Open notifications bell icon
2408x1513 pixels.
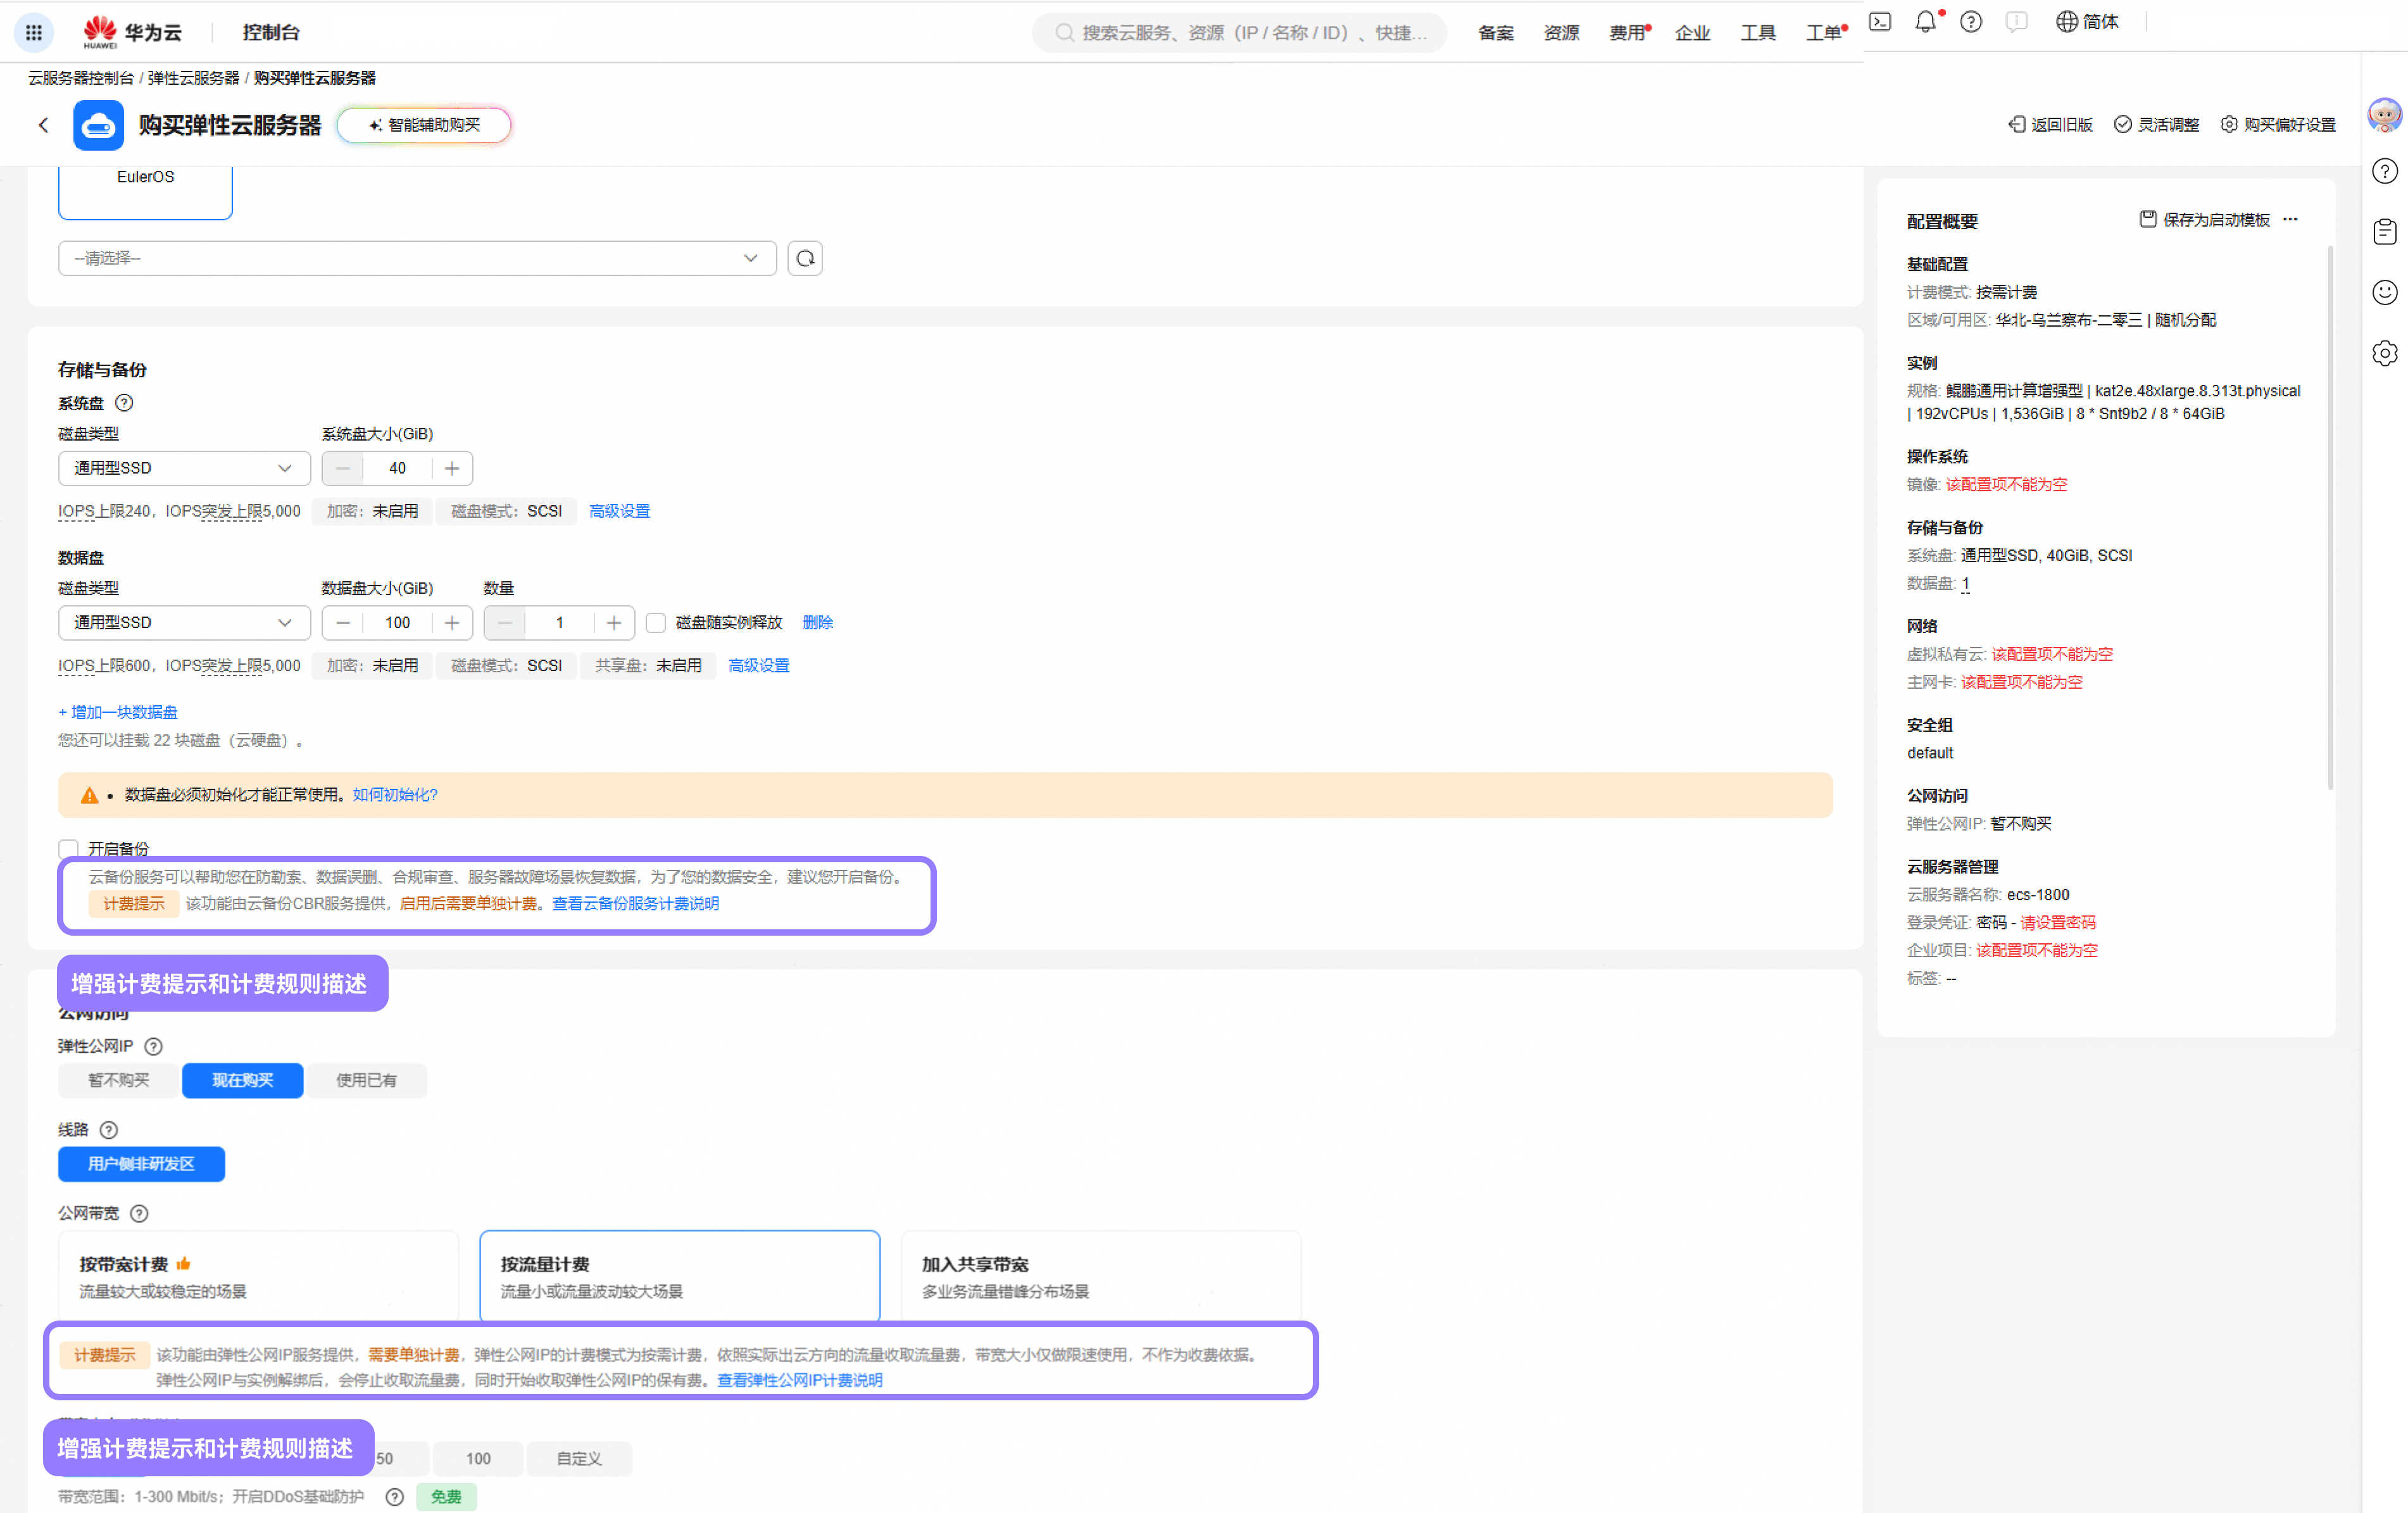(1925, 22)
